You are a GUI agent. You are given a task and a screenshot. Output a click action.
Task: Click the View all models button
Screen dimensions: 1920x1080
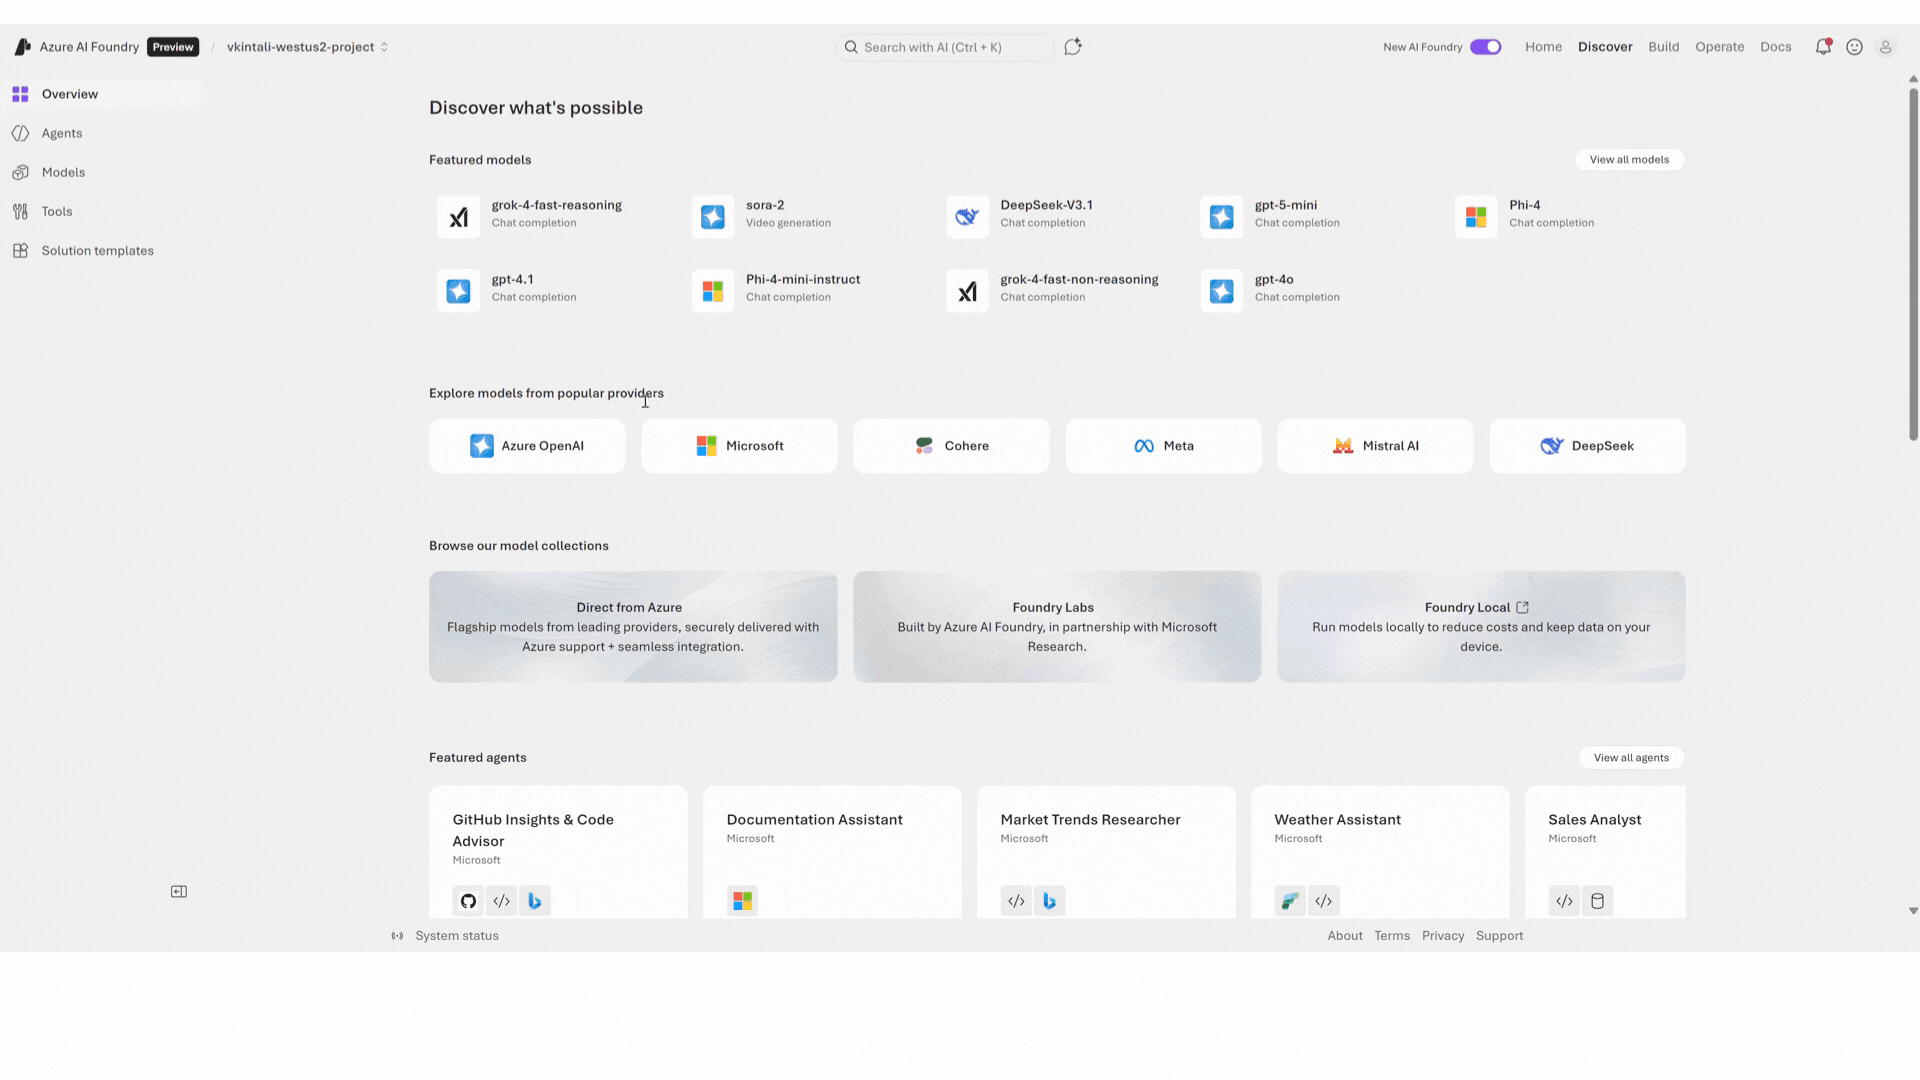[1629, 159]
